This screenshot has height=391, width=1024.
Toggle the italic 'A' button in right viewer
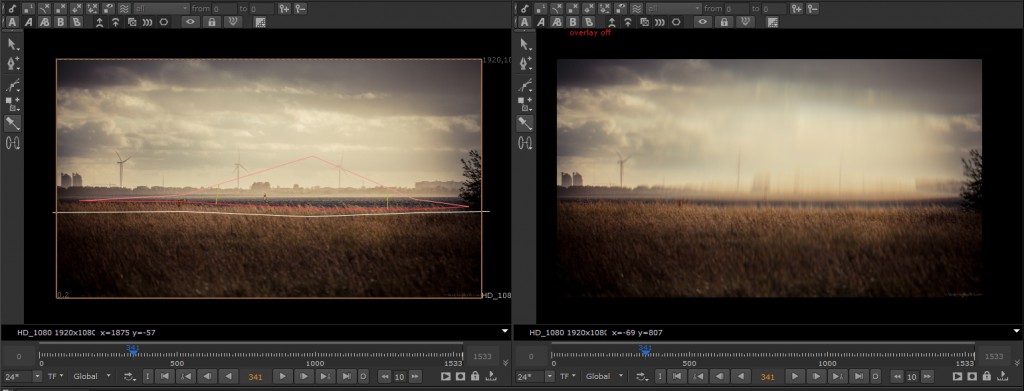click(x=541, y=22)
